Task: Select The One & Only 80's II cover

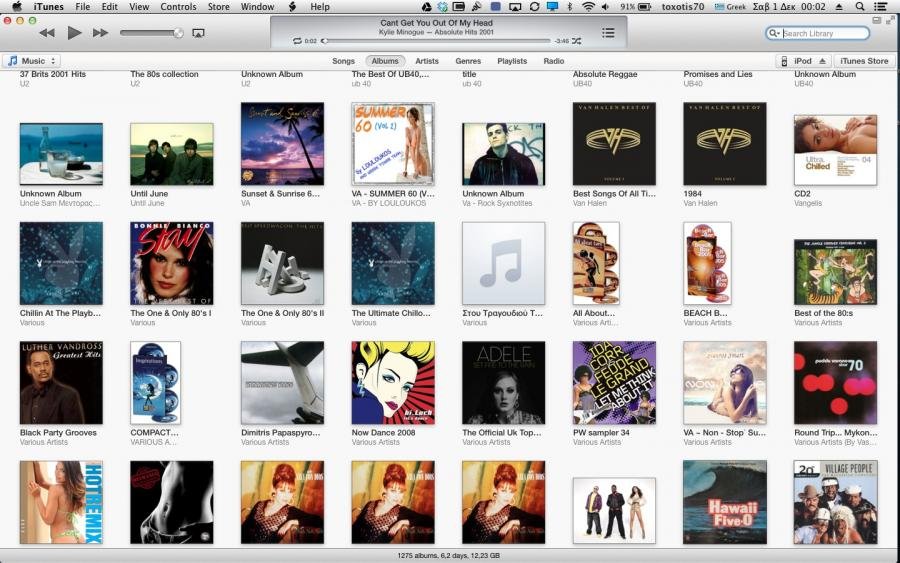Action: (x=282, y=263)
